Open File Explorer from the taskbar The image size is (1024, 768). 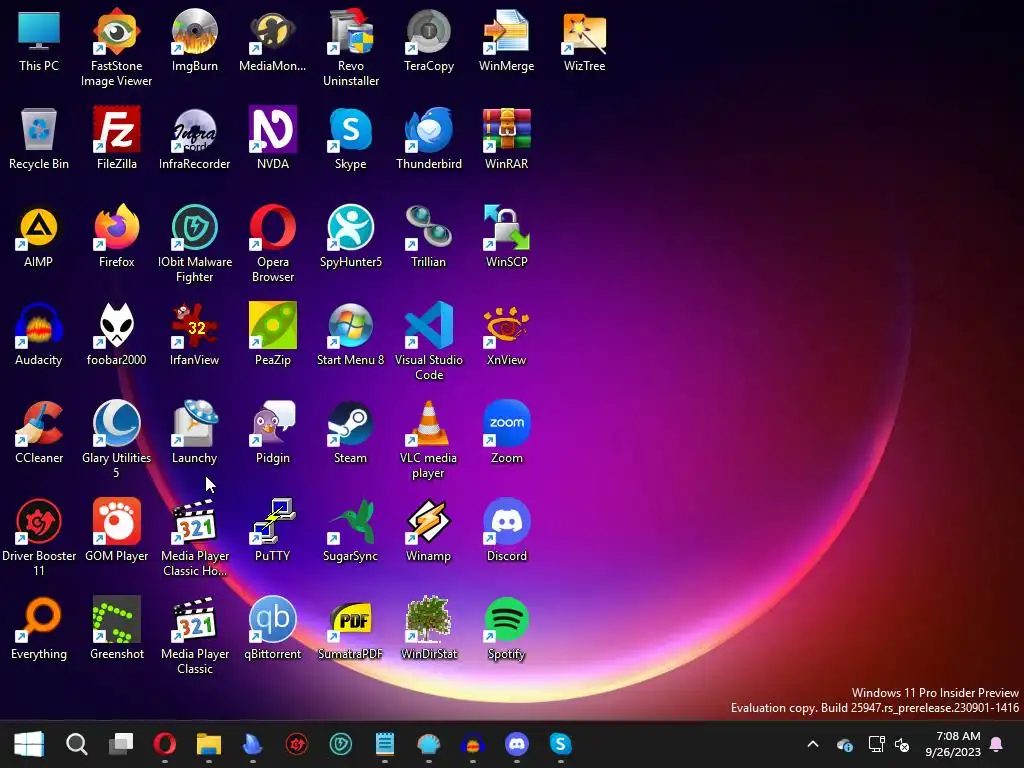click(x=209, y=744)
